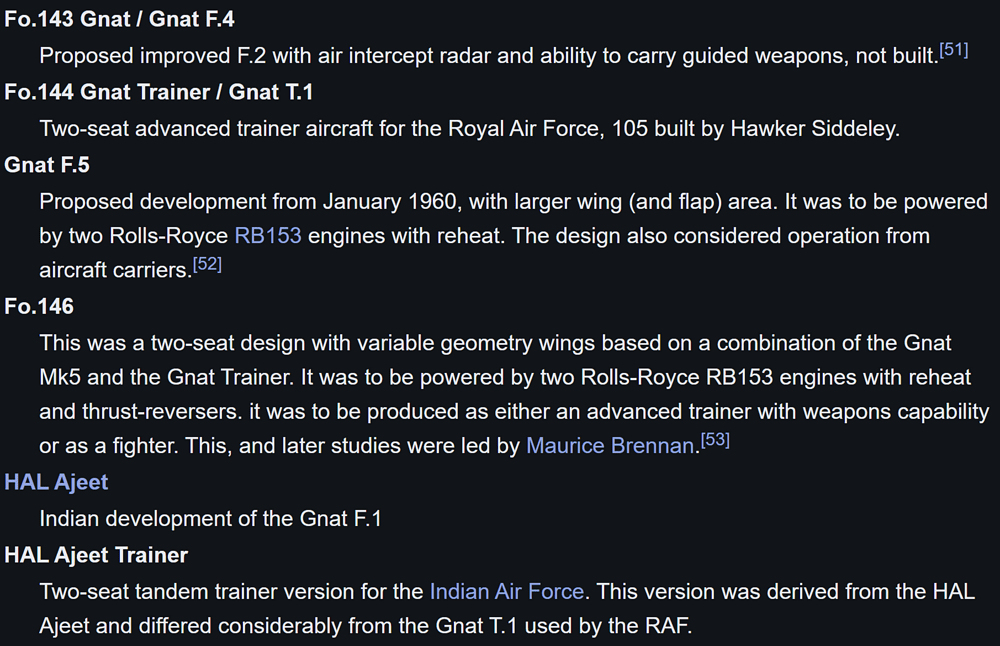Click the HAL Ajeet Trainer heading
This screenshot has width=1000, height=646.
point(96,555)
